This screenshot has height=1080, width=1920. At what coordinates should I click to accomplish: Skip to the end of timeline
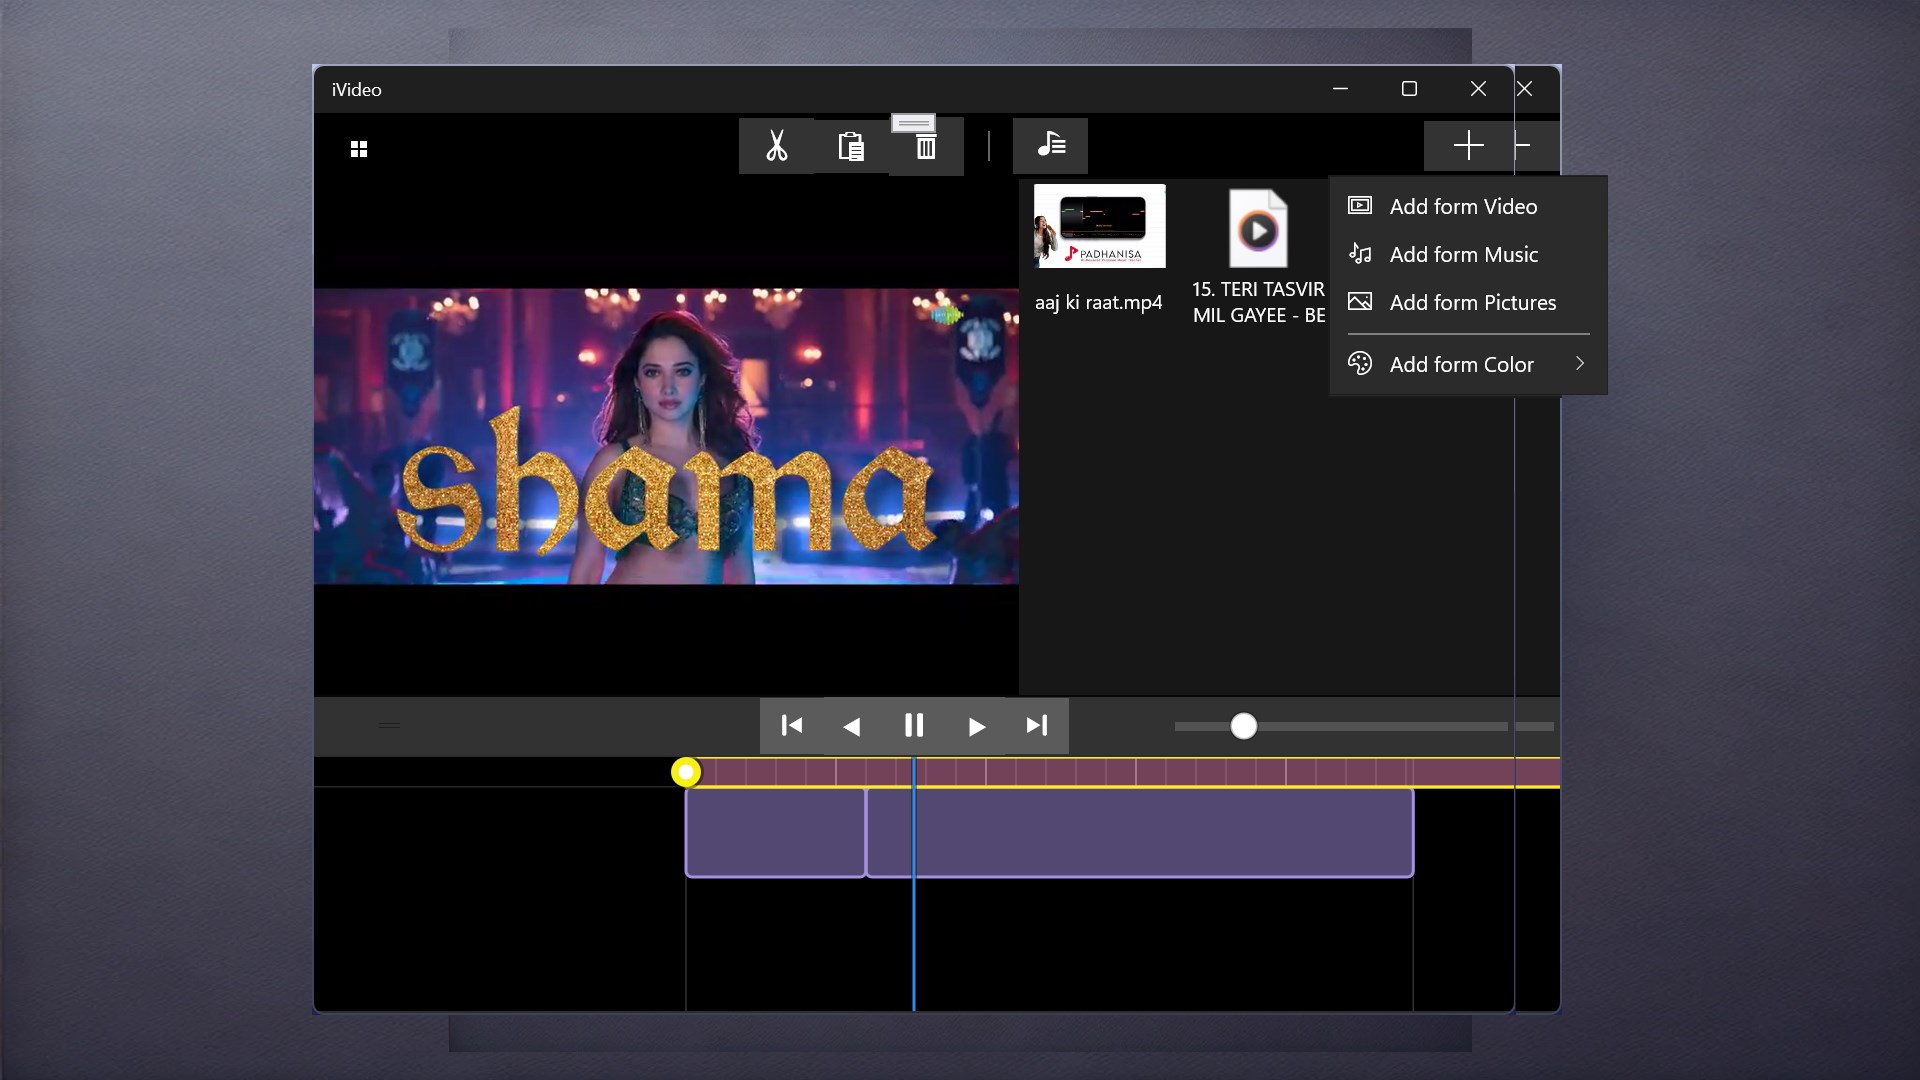[x=1037, y=726]
